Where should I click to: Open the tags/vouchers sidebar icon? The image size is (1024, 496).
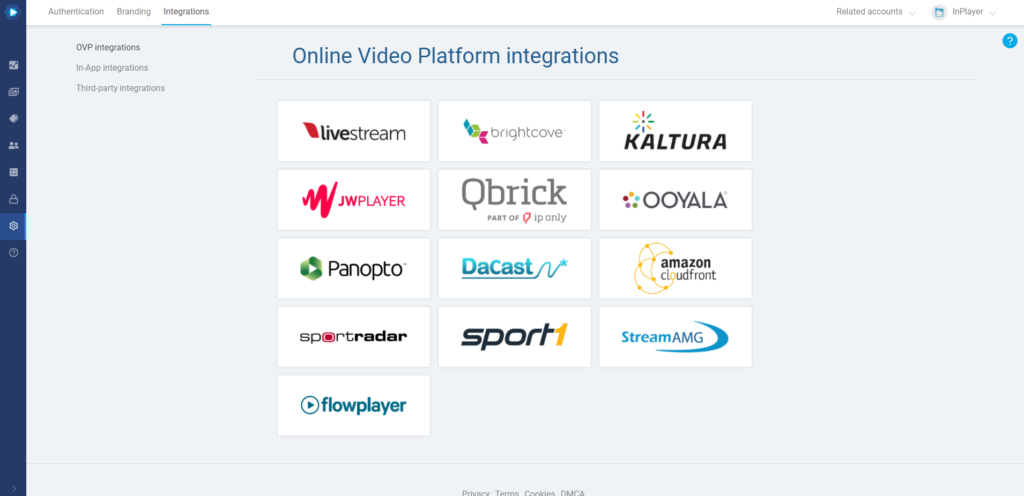click(13, 119)
